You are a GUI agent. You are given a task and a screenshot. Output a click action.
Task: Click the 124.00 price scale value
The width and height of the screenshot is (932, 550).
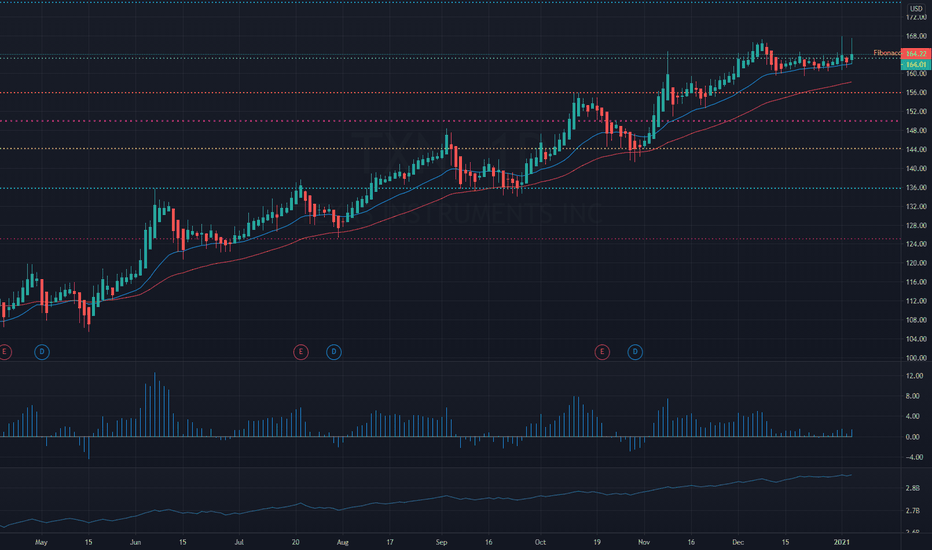(916, 244)
